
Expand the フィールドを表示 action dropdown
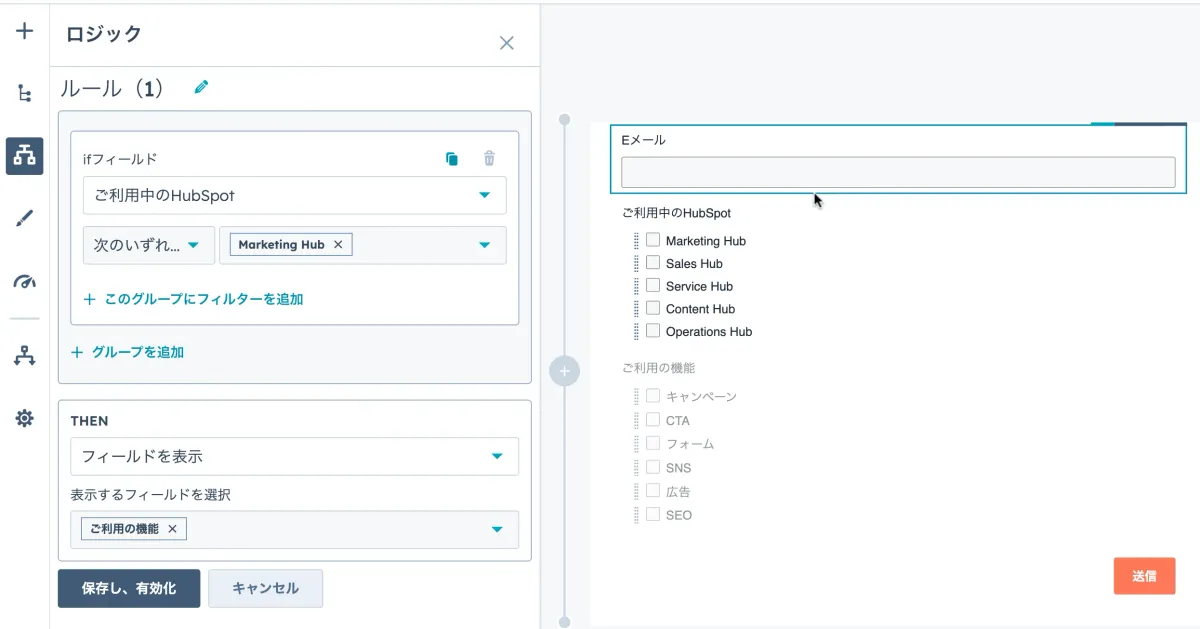point(294,456)
